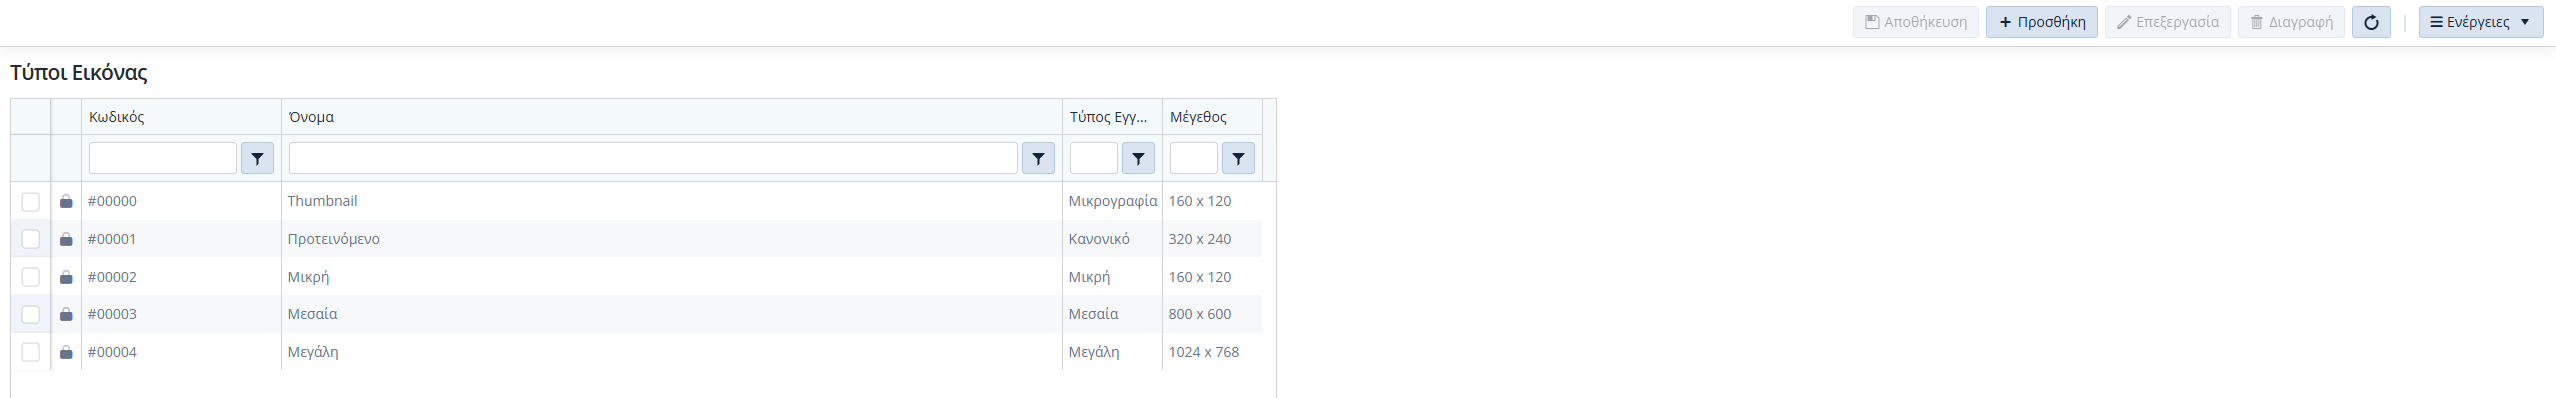Click lock icon in row #00004

(x=66, y=352)
